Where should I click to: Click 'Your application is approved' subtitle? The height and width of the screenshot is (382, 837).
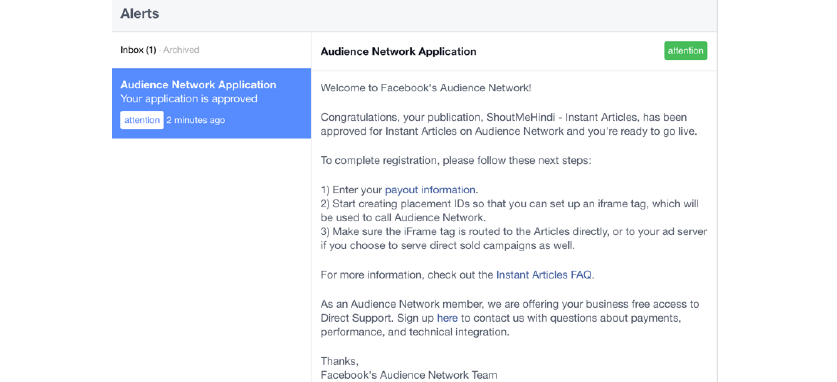click(189, 99)
